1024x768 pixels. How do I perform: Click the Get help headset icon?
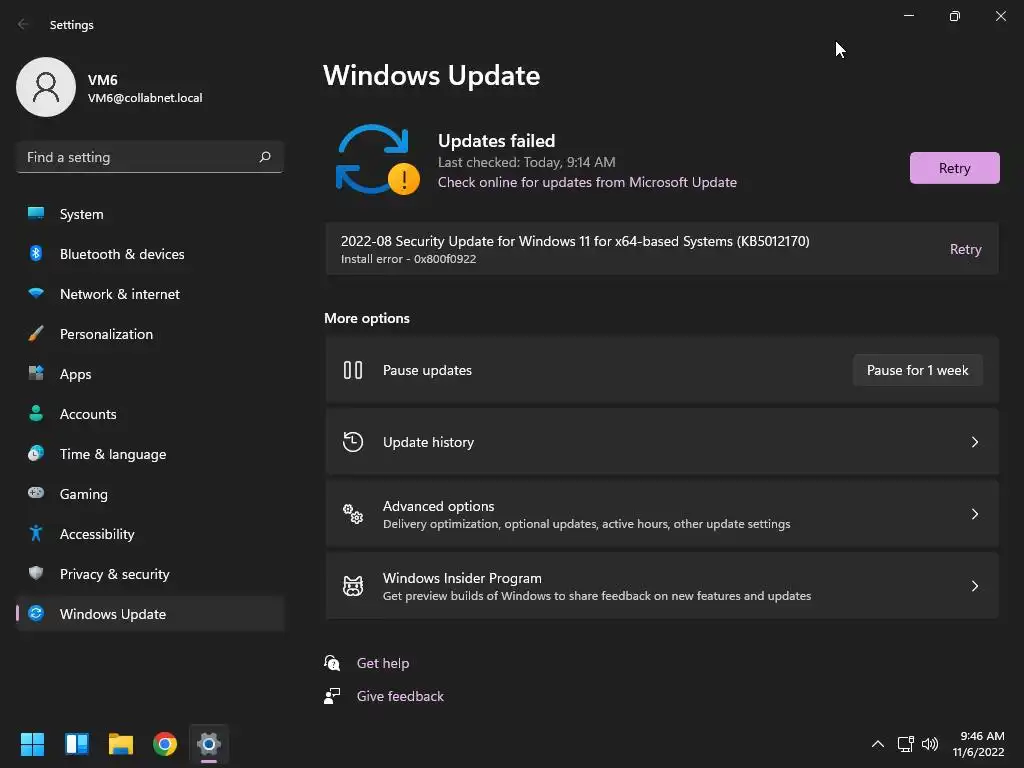coord(332,663)
